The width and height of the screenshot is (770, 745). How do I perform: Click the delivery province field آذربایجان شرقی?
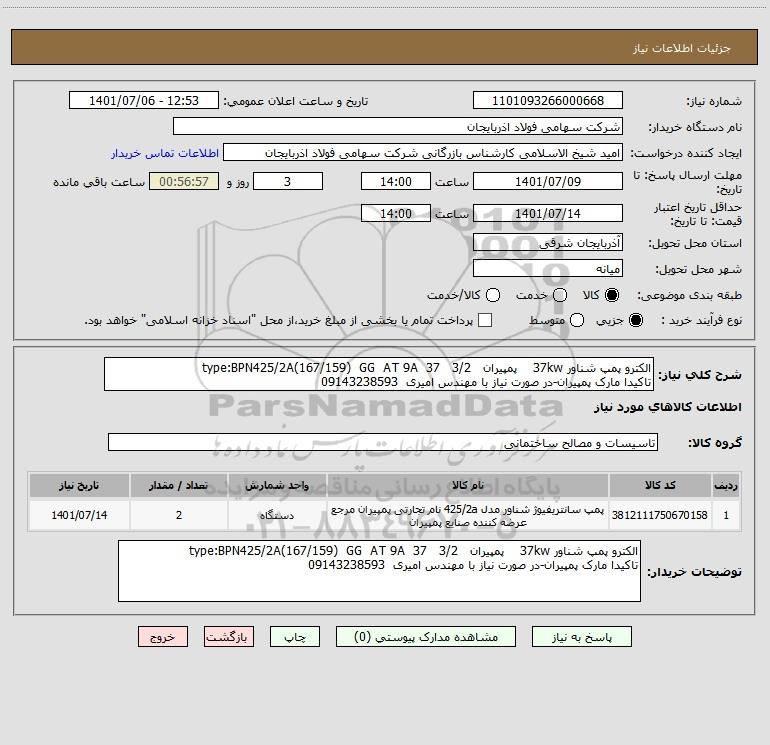click(548, 243)
